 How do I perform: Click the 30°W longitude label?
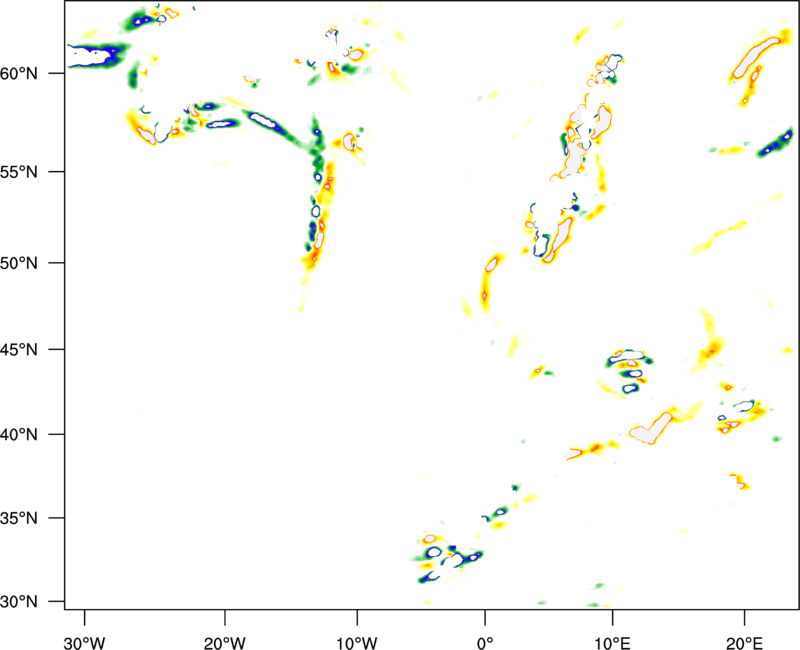[84, 643]
